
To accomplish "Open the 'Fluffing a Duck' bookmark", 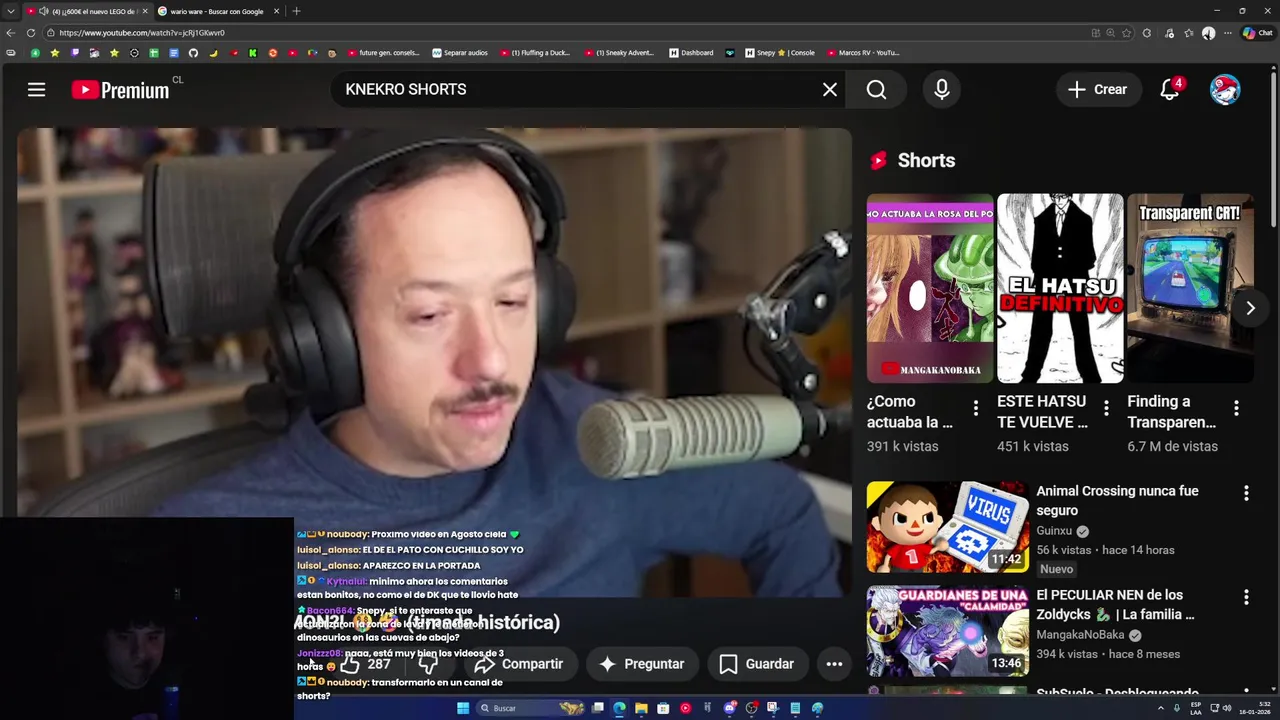I will 535,53.
